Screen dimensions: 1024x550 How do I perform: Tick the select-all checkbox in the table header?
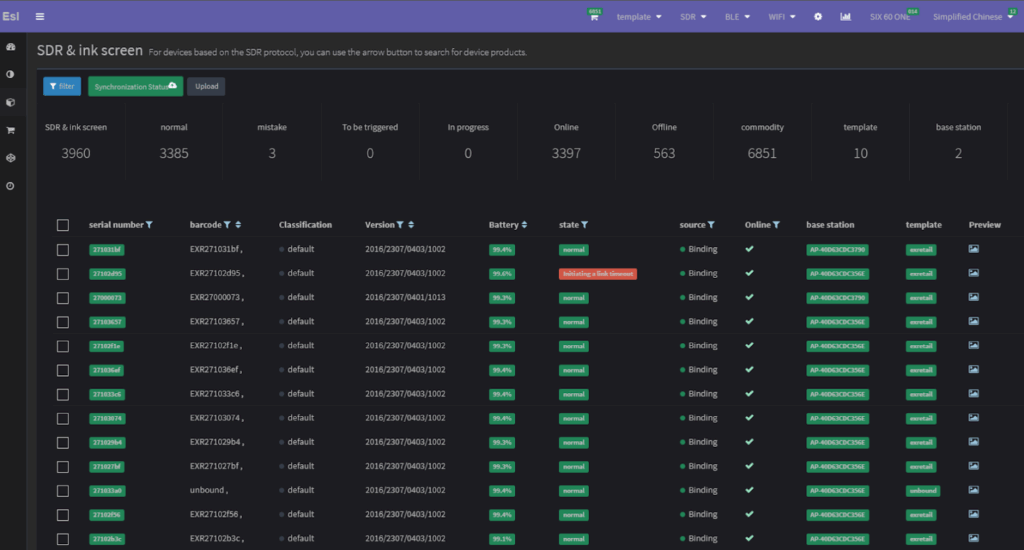63,225
